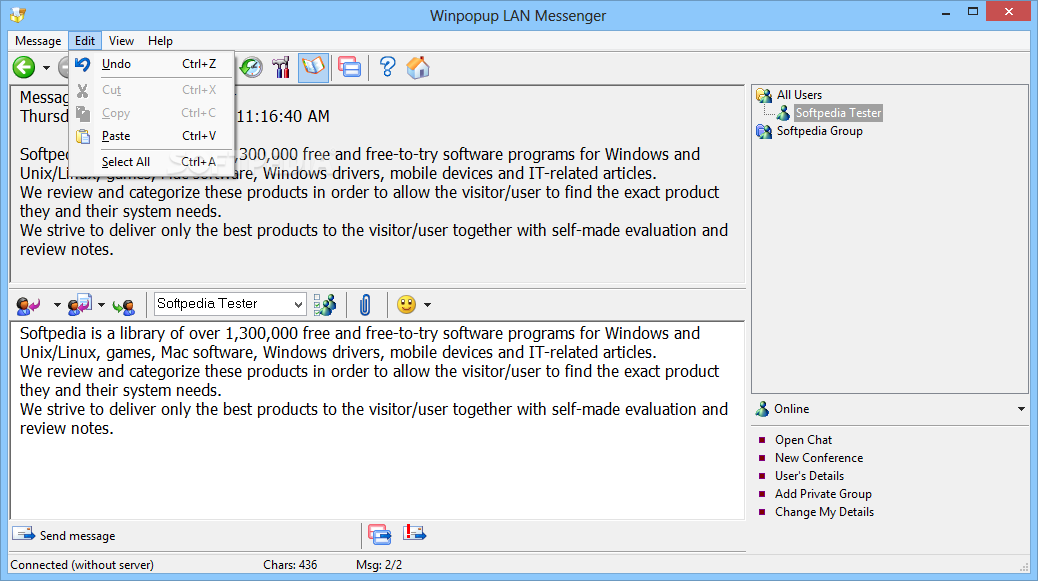The image size is (1038, 581).
Task: Select All Users in the user tree
Action: pos(799,95)
